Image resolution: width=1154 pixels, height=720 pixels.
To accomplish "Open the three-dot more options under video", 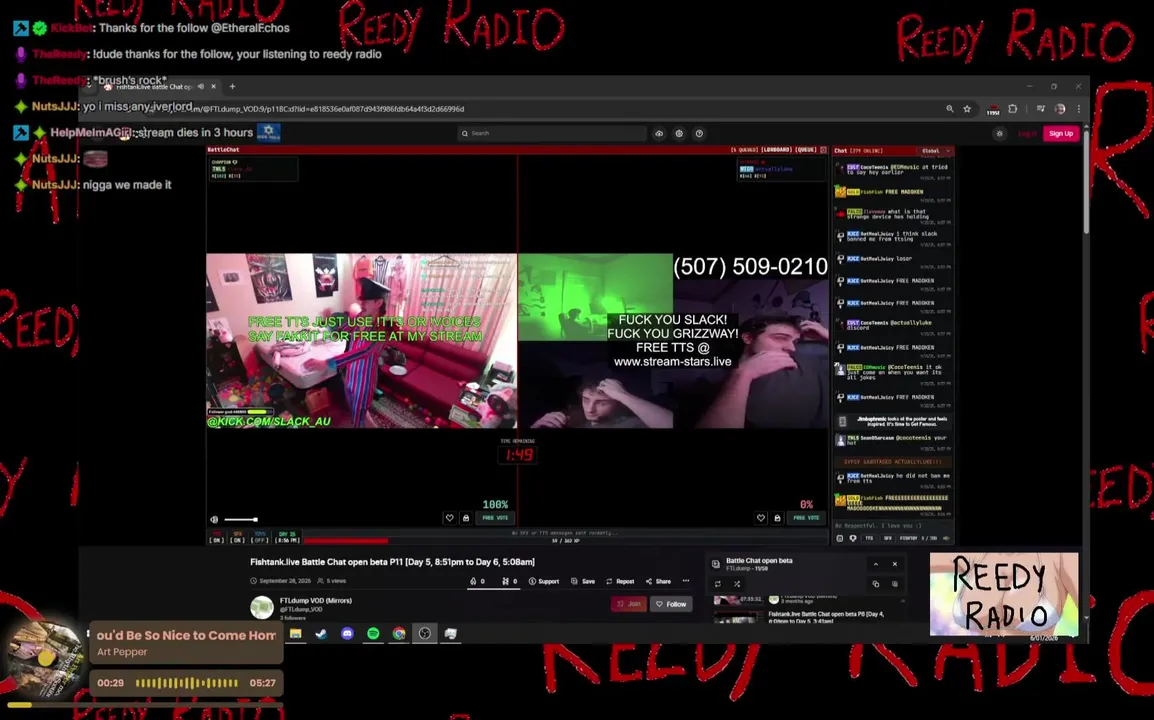I will click(x=686, y=581).
